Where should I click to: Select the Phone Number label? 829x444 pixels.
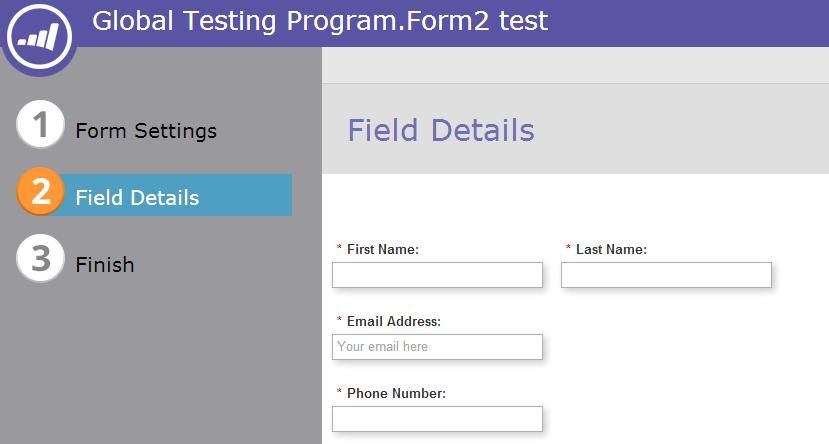point(396,394)
